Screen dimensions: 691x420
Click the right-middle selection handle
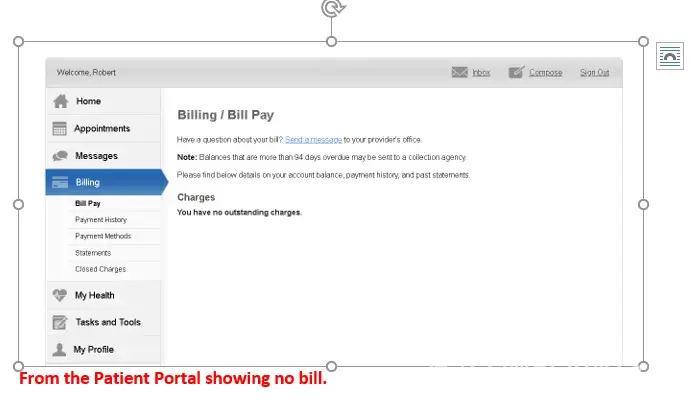pos(643,204)
